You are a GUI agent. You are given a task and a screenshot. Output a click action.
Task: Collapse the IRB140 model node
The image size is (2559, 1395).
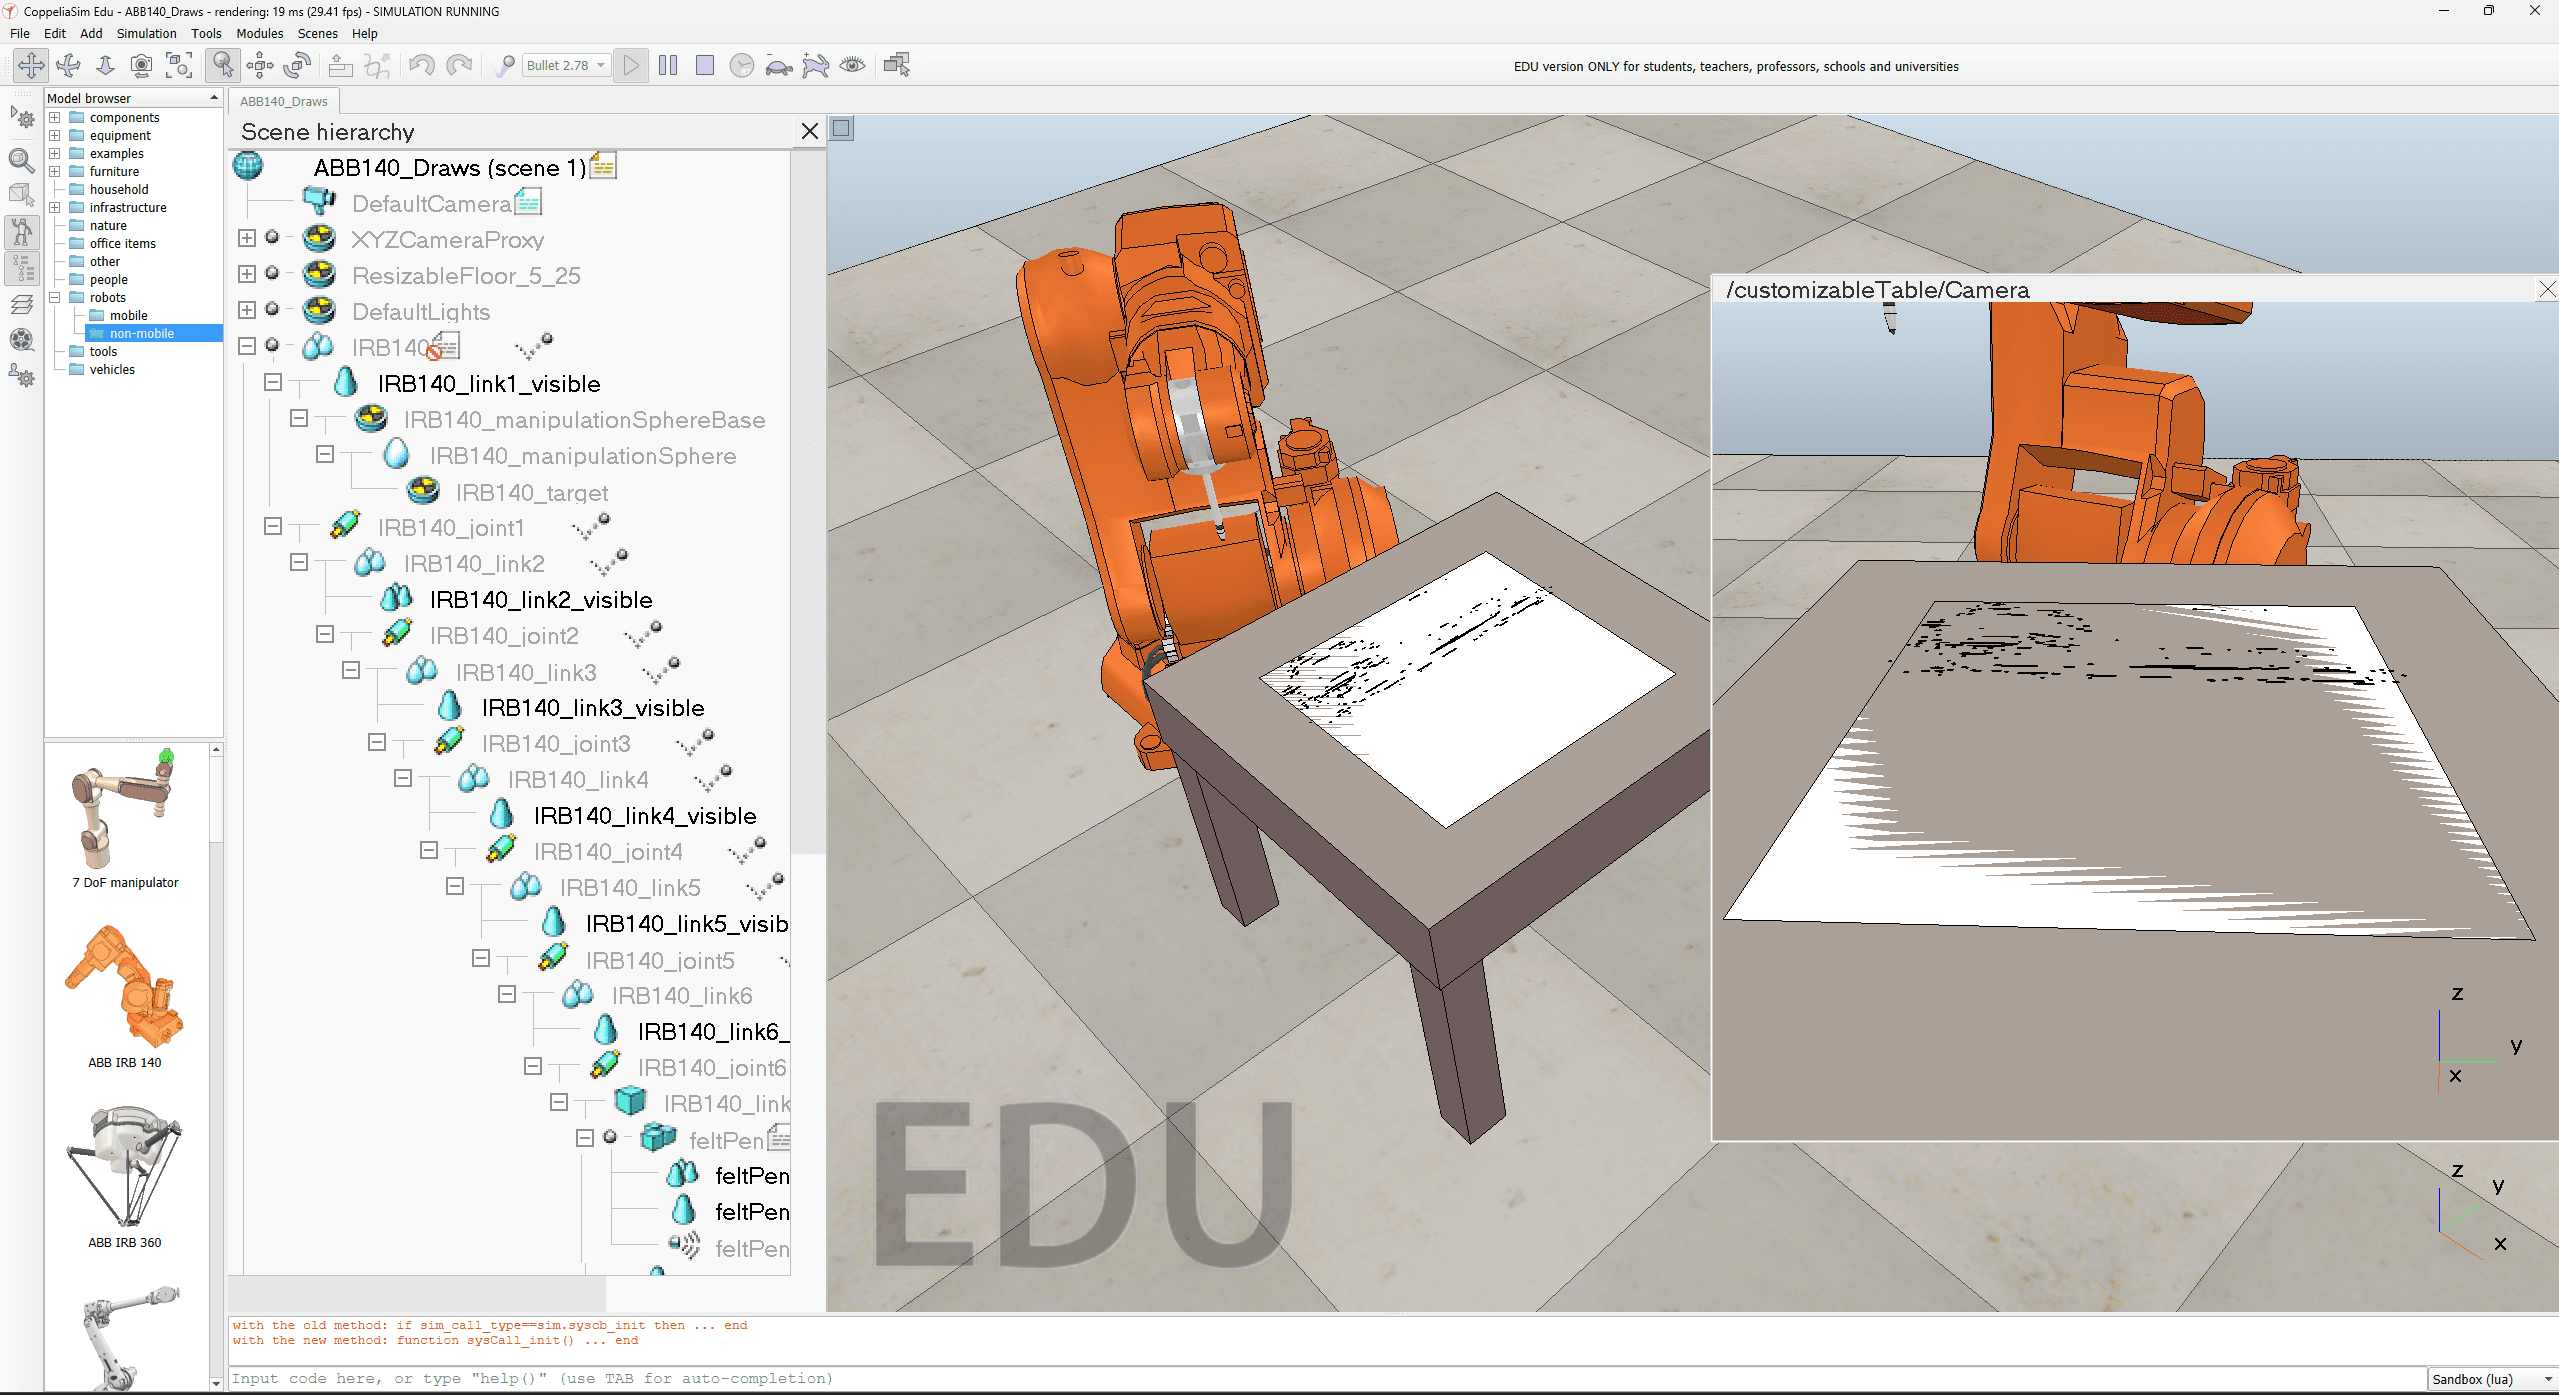(x=247, y=346)
